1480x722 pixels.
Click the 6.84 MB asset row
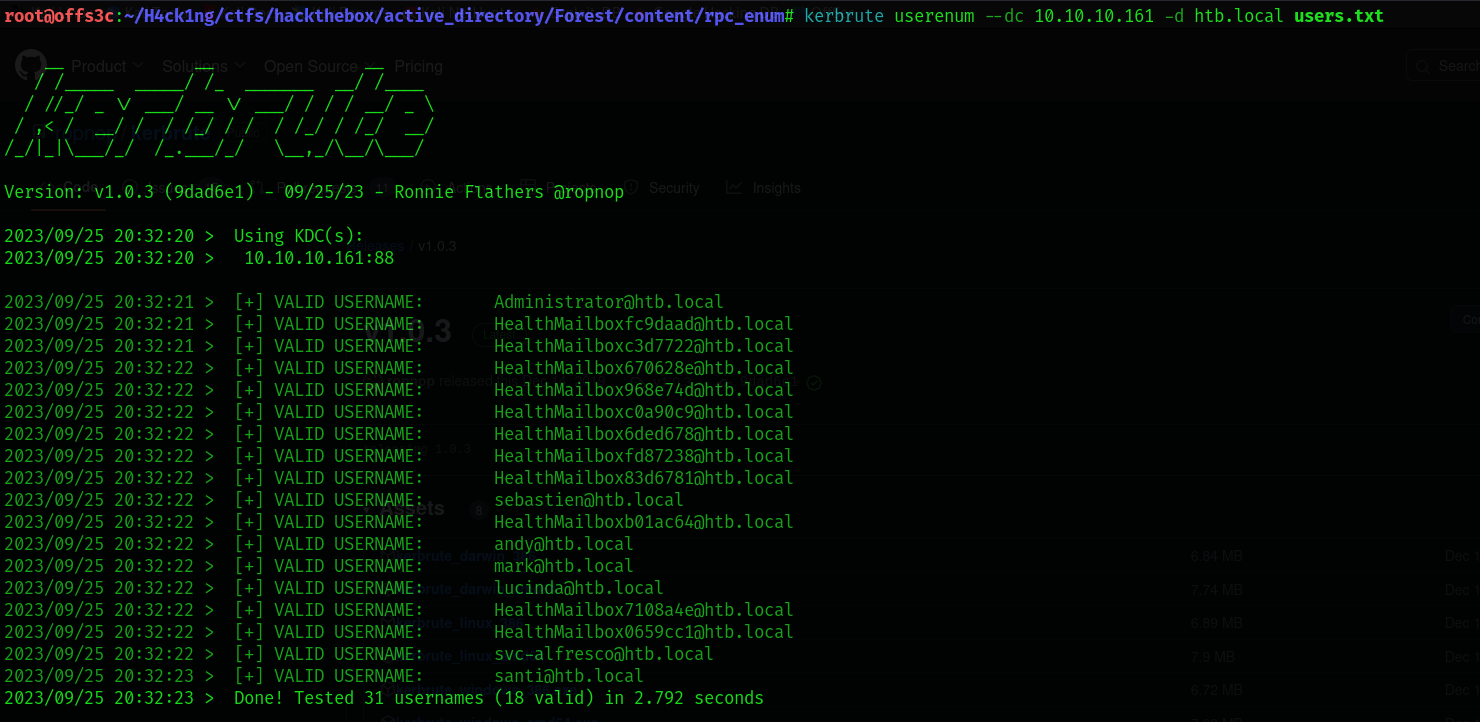point(930,556)
